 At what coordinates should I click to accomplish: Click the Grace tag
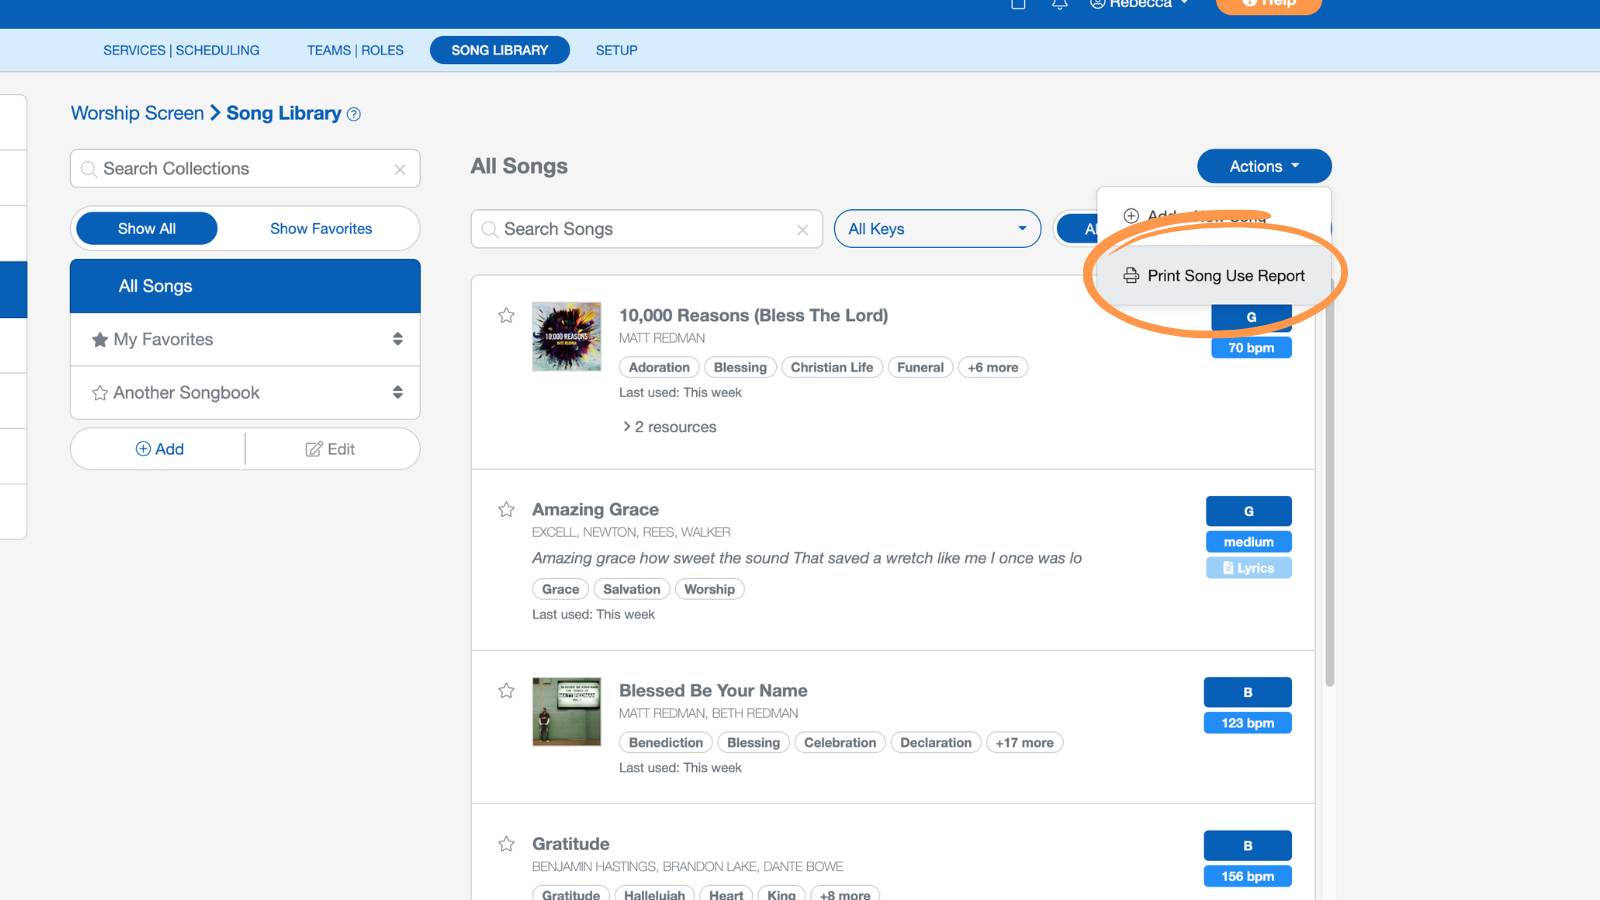[x=560, y=590]
